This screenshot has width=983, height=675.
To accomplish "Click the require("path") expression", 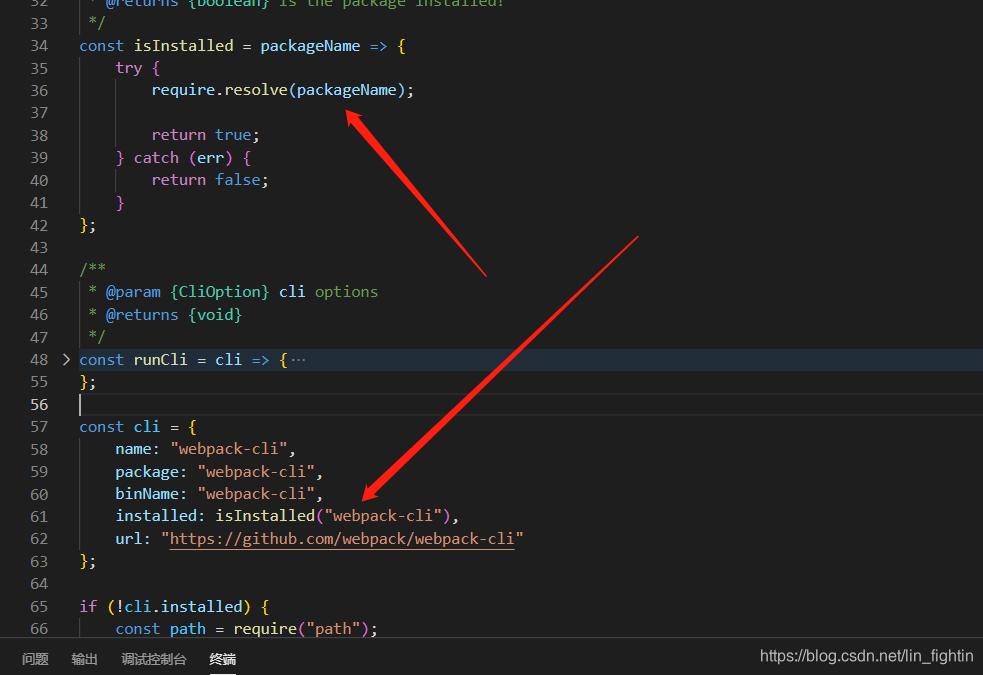I will point(301,629).
